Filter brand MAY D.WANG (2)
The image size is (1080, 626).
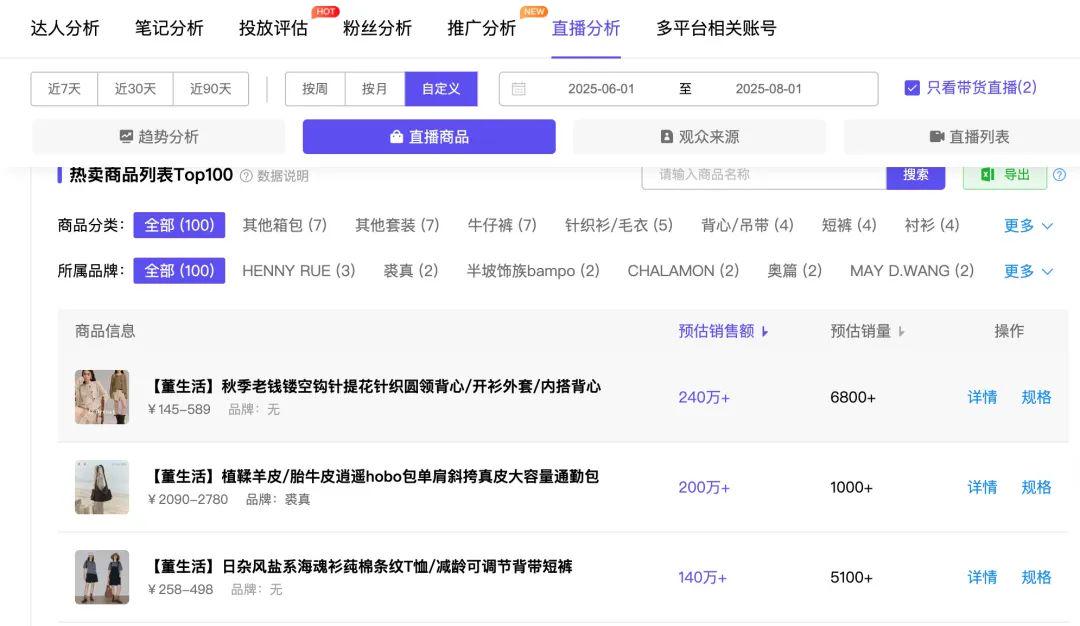tap(912, 271)
